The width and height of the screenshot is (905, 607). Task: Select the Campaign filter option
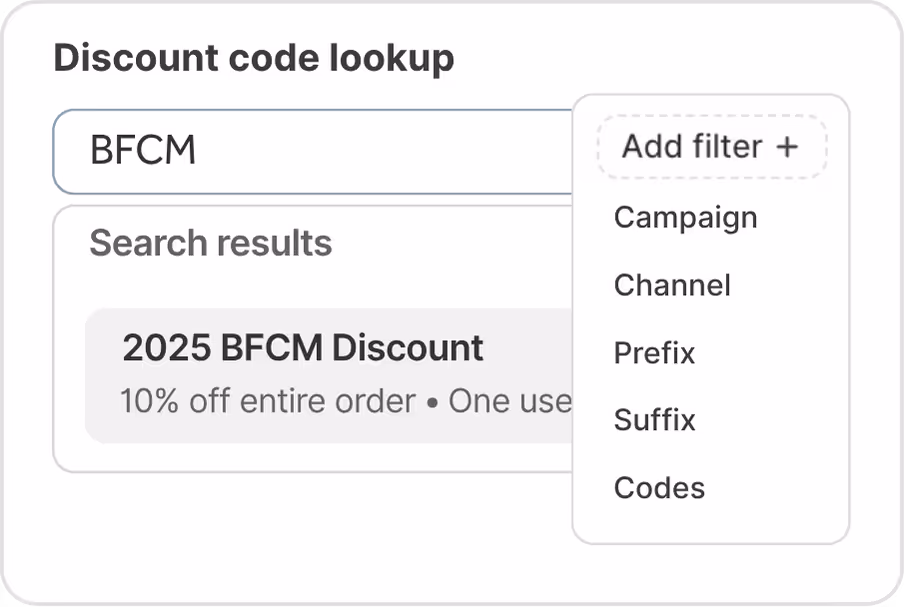[685, 218]
